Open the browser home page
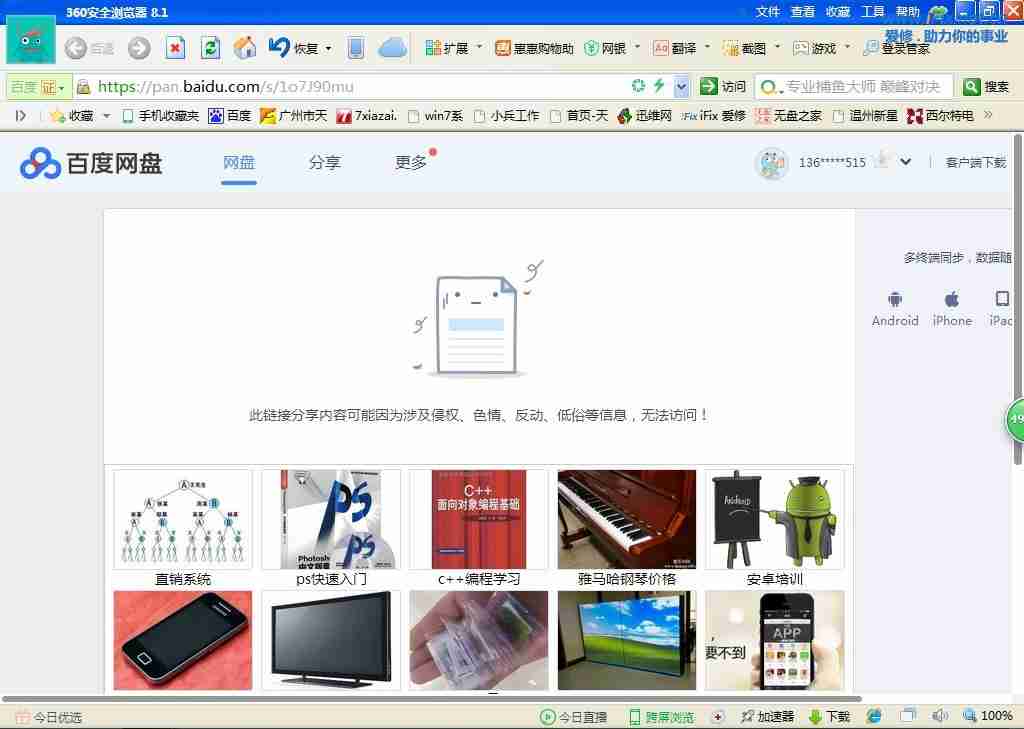Viewport: 1024px width, 729px height. coord(246,47)
